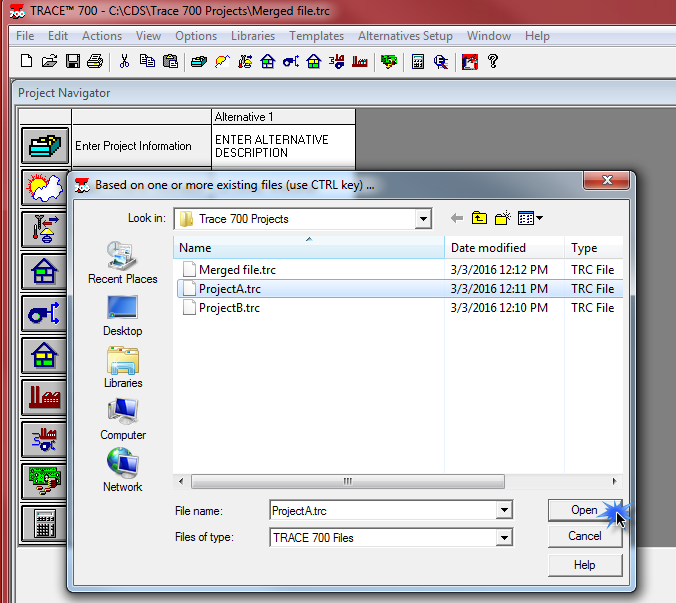Go to Libraries in places sidebar
The width and height of the screenshot is (676, 603).
tap(123, 367)
